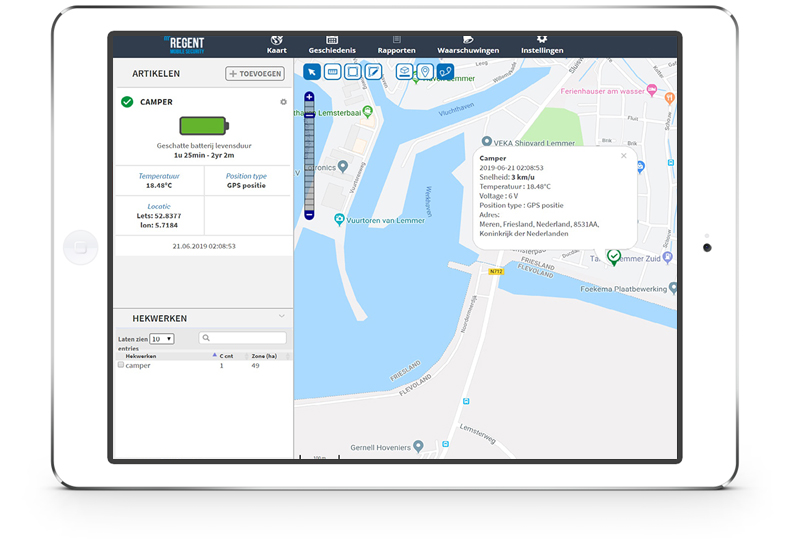The height and width of the screenshot is (539, 795).
Task: Click the map zoom slider bar
Action: tap(309, 155)
